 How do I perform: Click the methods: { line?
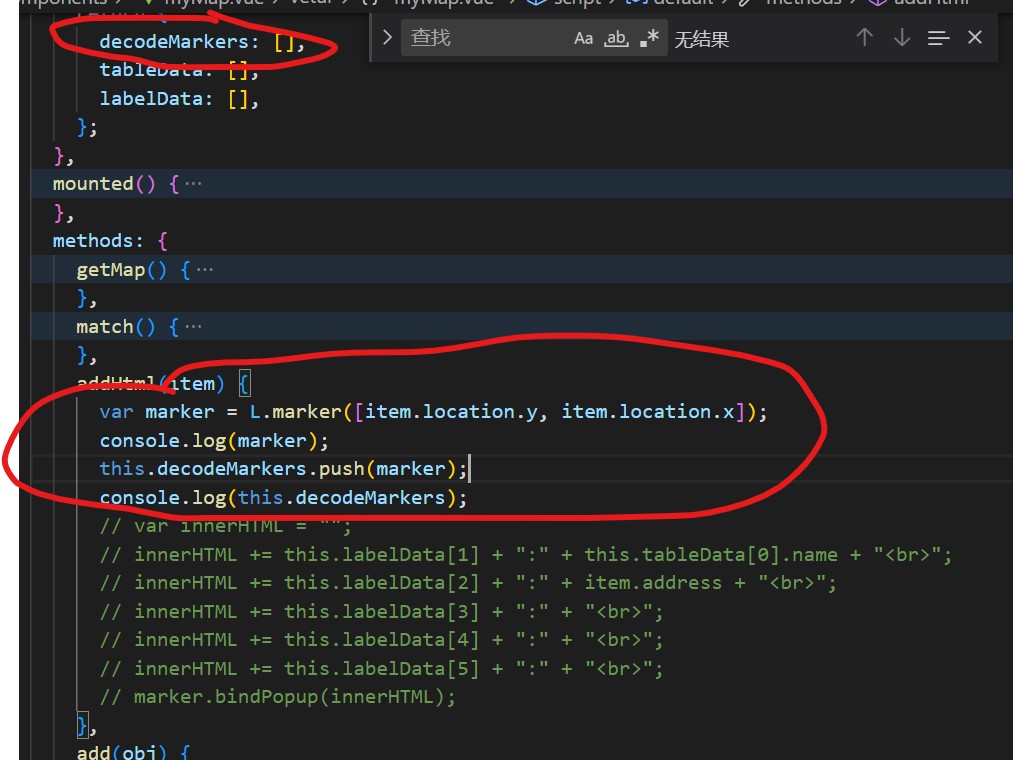click(110, 241)
